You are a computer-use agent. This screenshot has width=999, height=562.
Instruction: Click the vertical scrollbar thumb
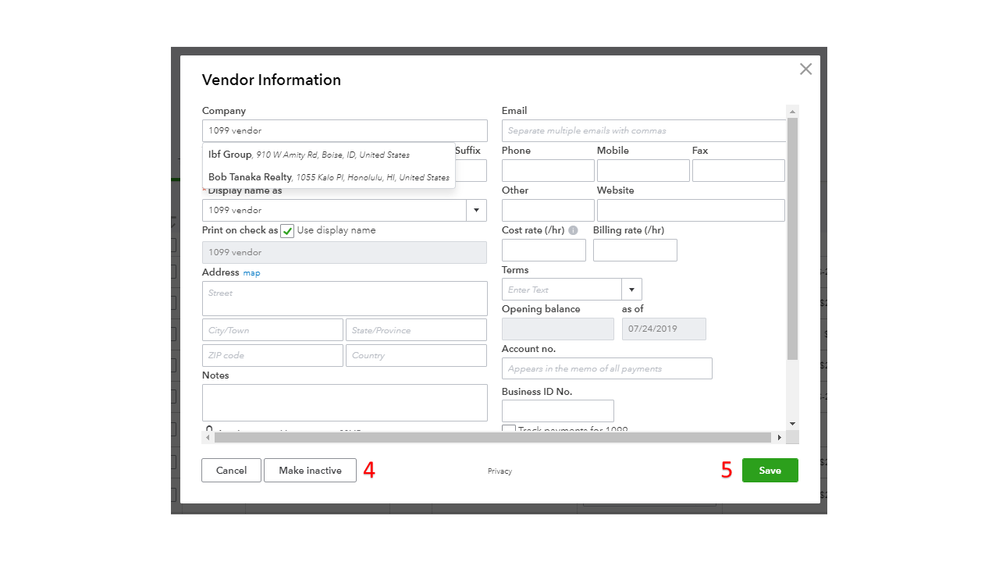(793, 239)
